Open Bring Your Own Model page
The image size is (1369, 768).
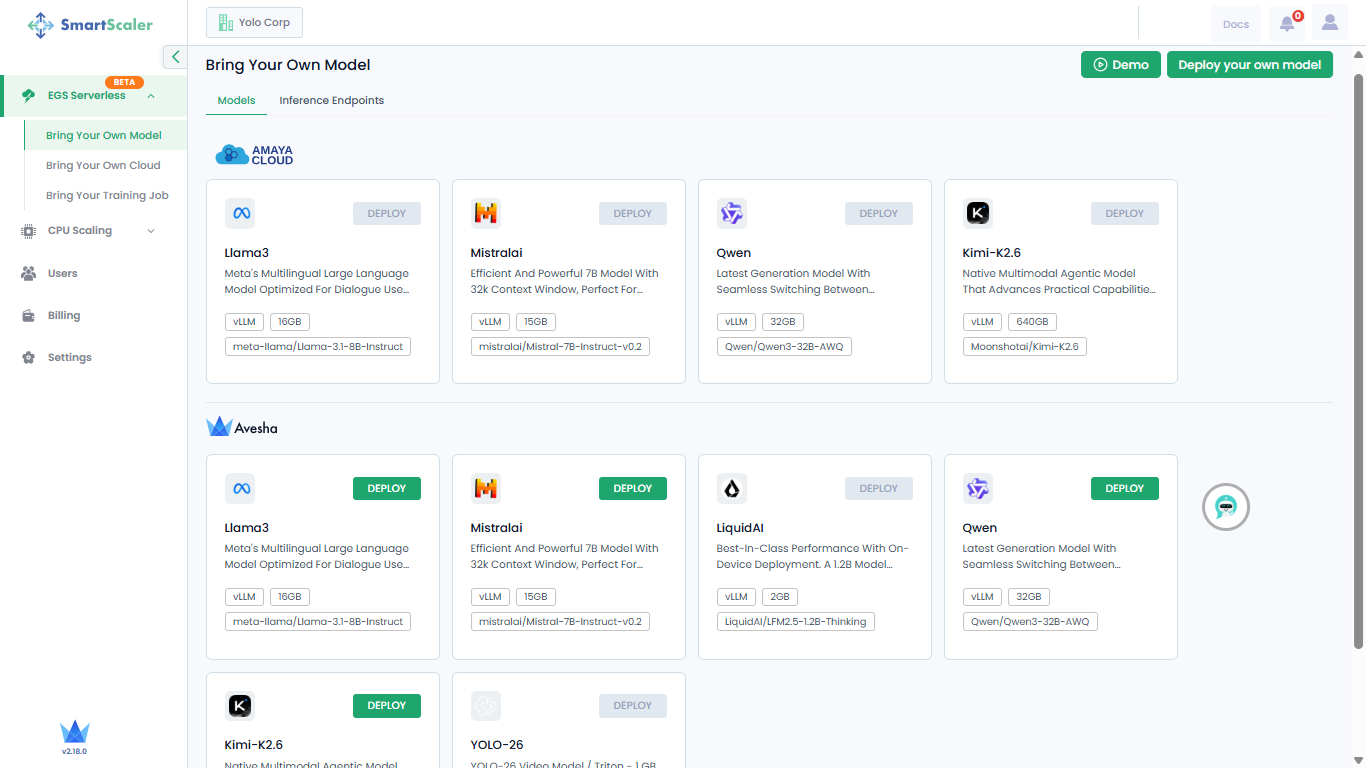click(x=104, y=136)
